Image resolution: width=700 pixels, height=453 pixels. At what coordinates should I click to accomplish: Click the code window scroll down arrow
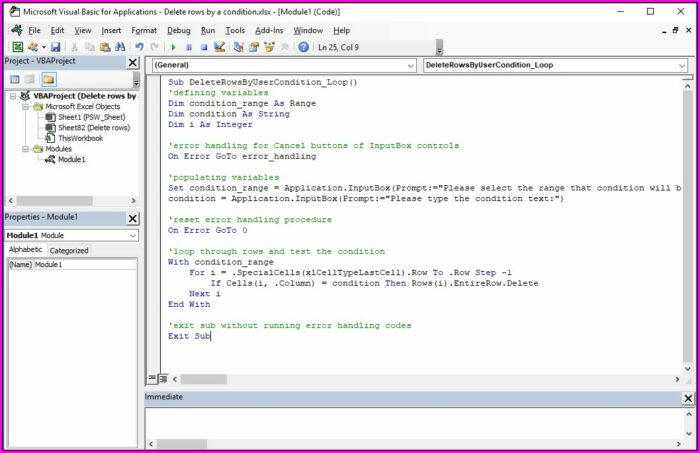(x=688, y=369)
